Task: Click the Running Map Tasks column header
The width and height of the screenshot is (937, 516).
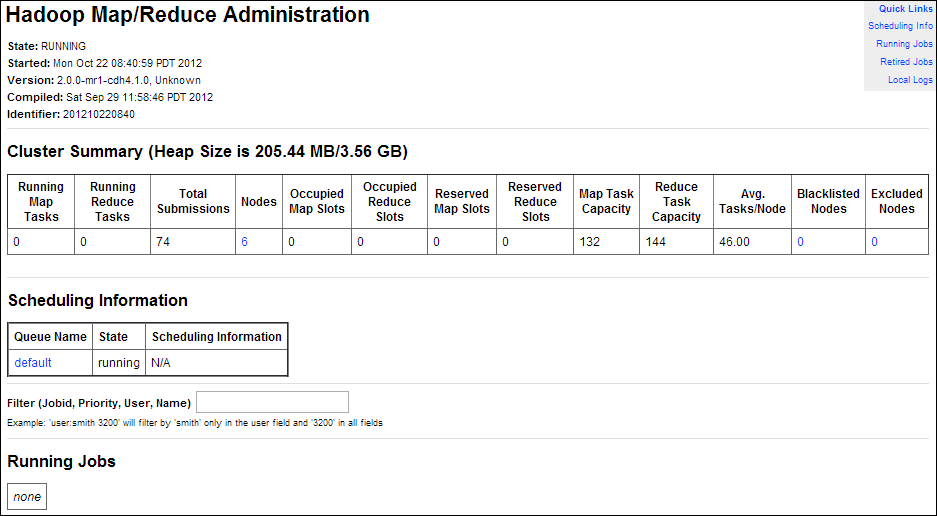Action: 41,201
